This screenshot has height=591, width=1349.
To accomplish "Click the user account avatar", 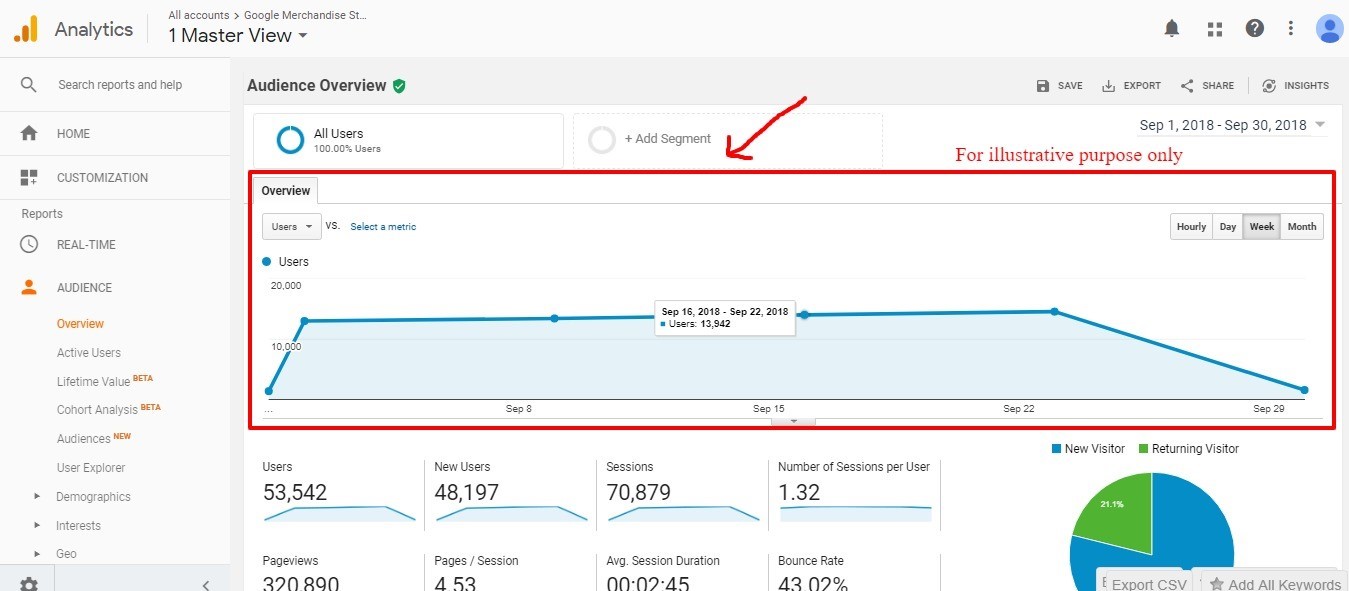I will point(1329,29).
